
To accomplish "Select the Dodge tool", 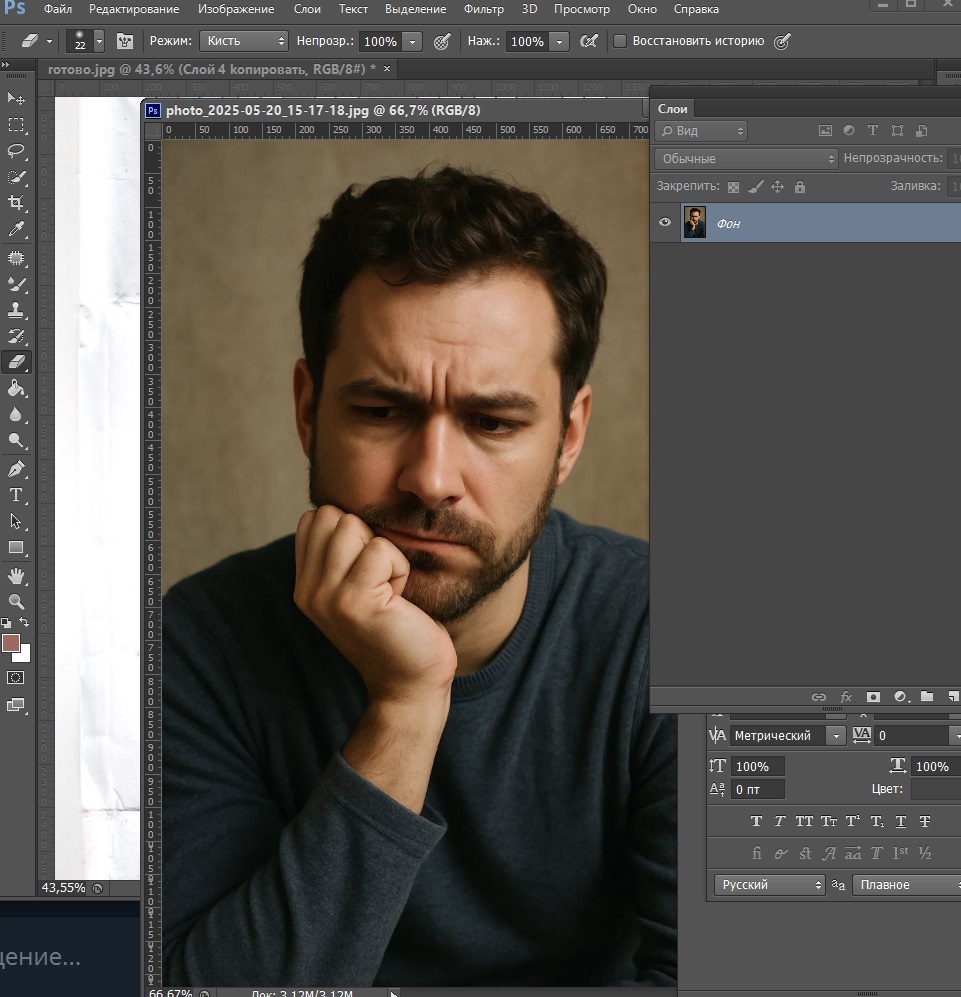I will 16,440.
